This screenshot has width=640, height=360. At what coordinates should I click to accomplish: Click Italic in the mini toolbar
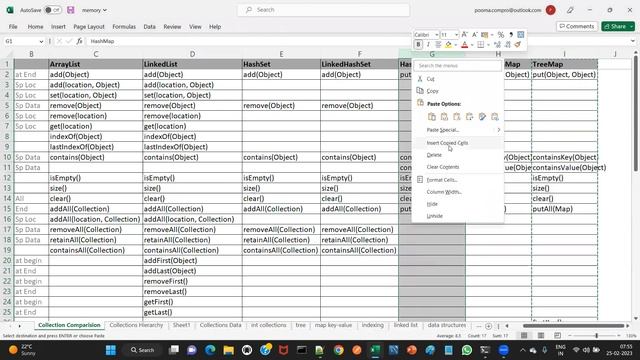(428, 44)
